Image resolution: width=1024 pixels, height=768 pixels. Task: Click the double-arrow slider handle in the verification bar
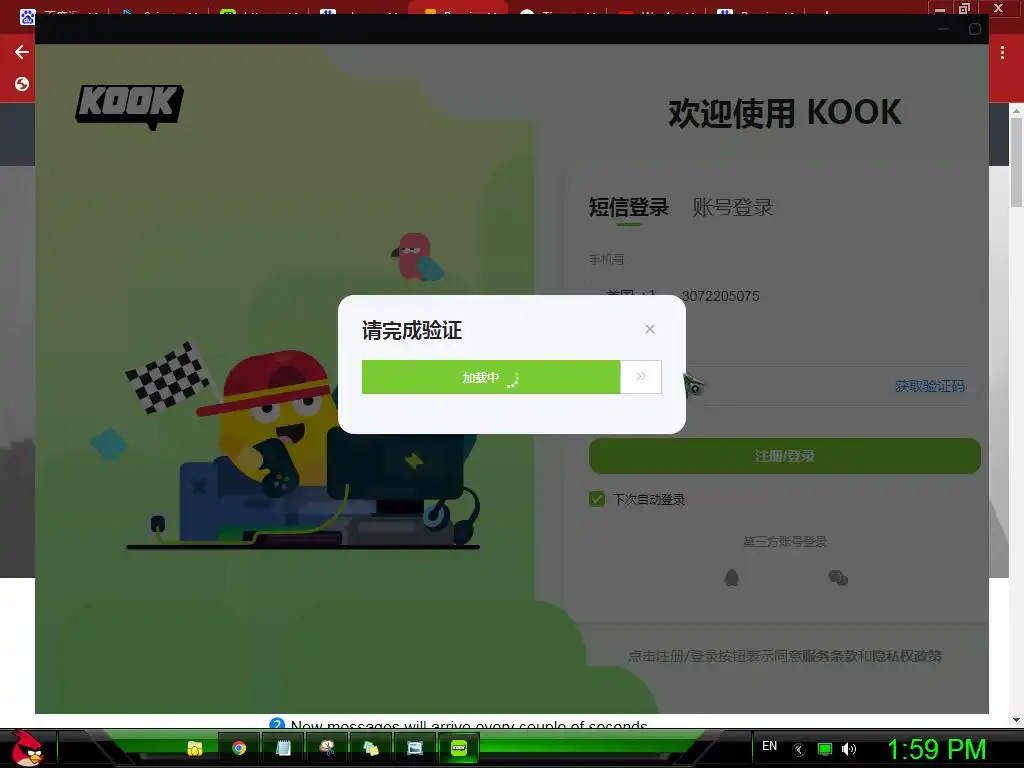pos(641,377)
